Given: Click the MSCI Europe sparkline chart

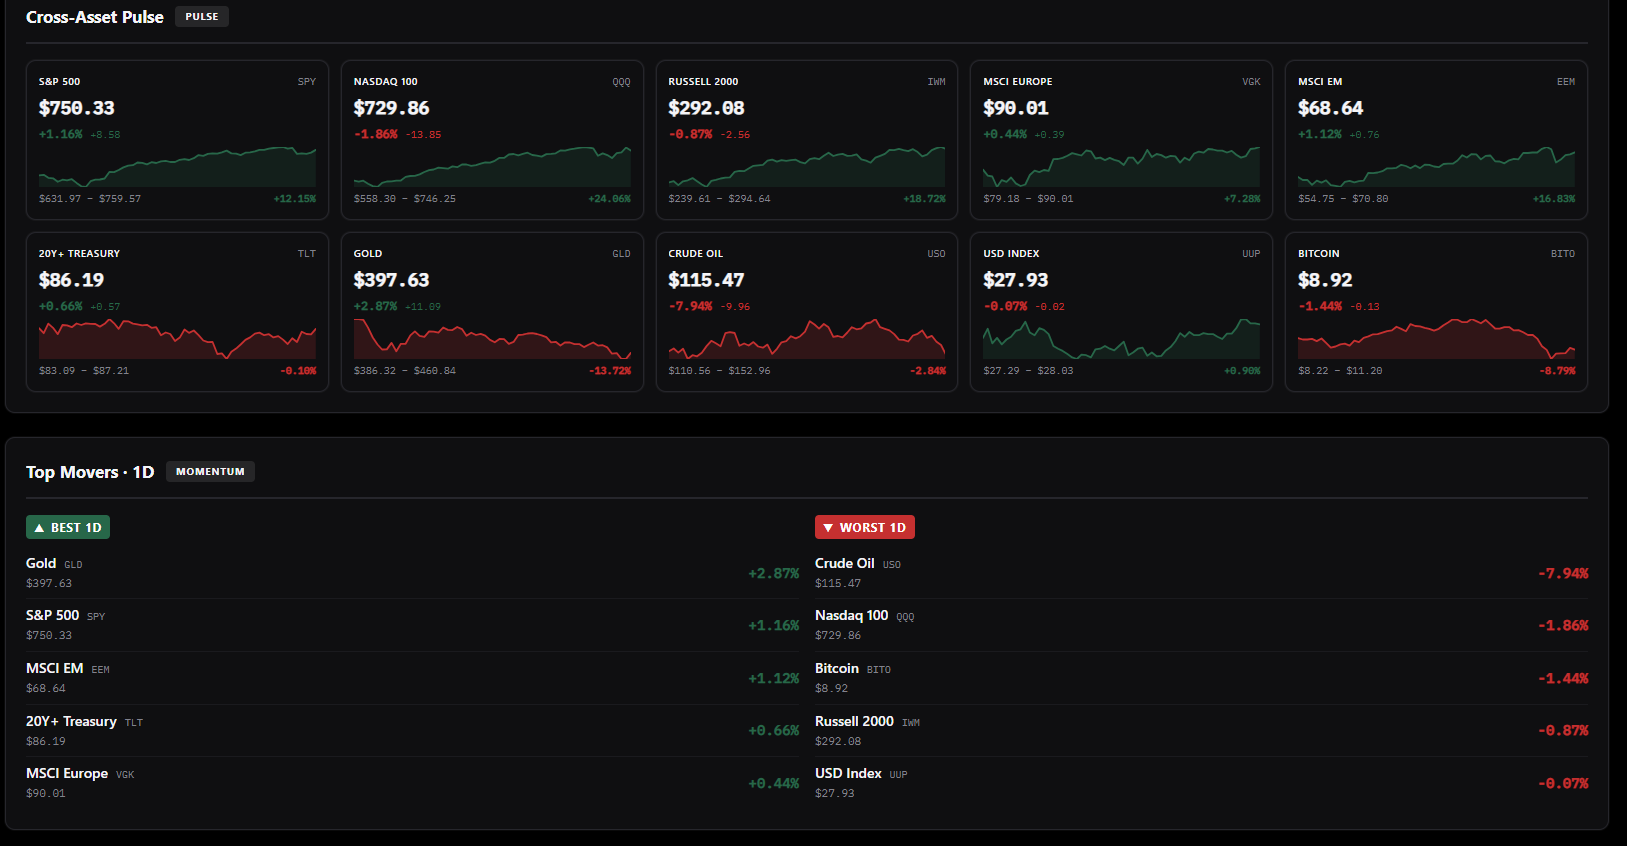Looking at the screenshot, I should pyautogui.click(x=1122, y=167).
